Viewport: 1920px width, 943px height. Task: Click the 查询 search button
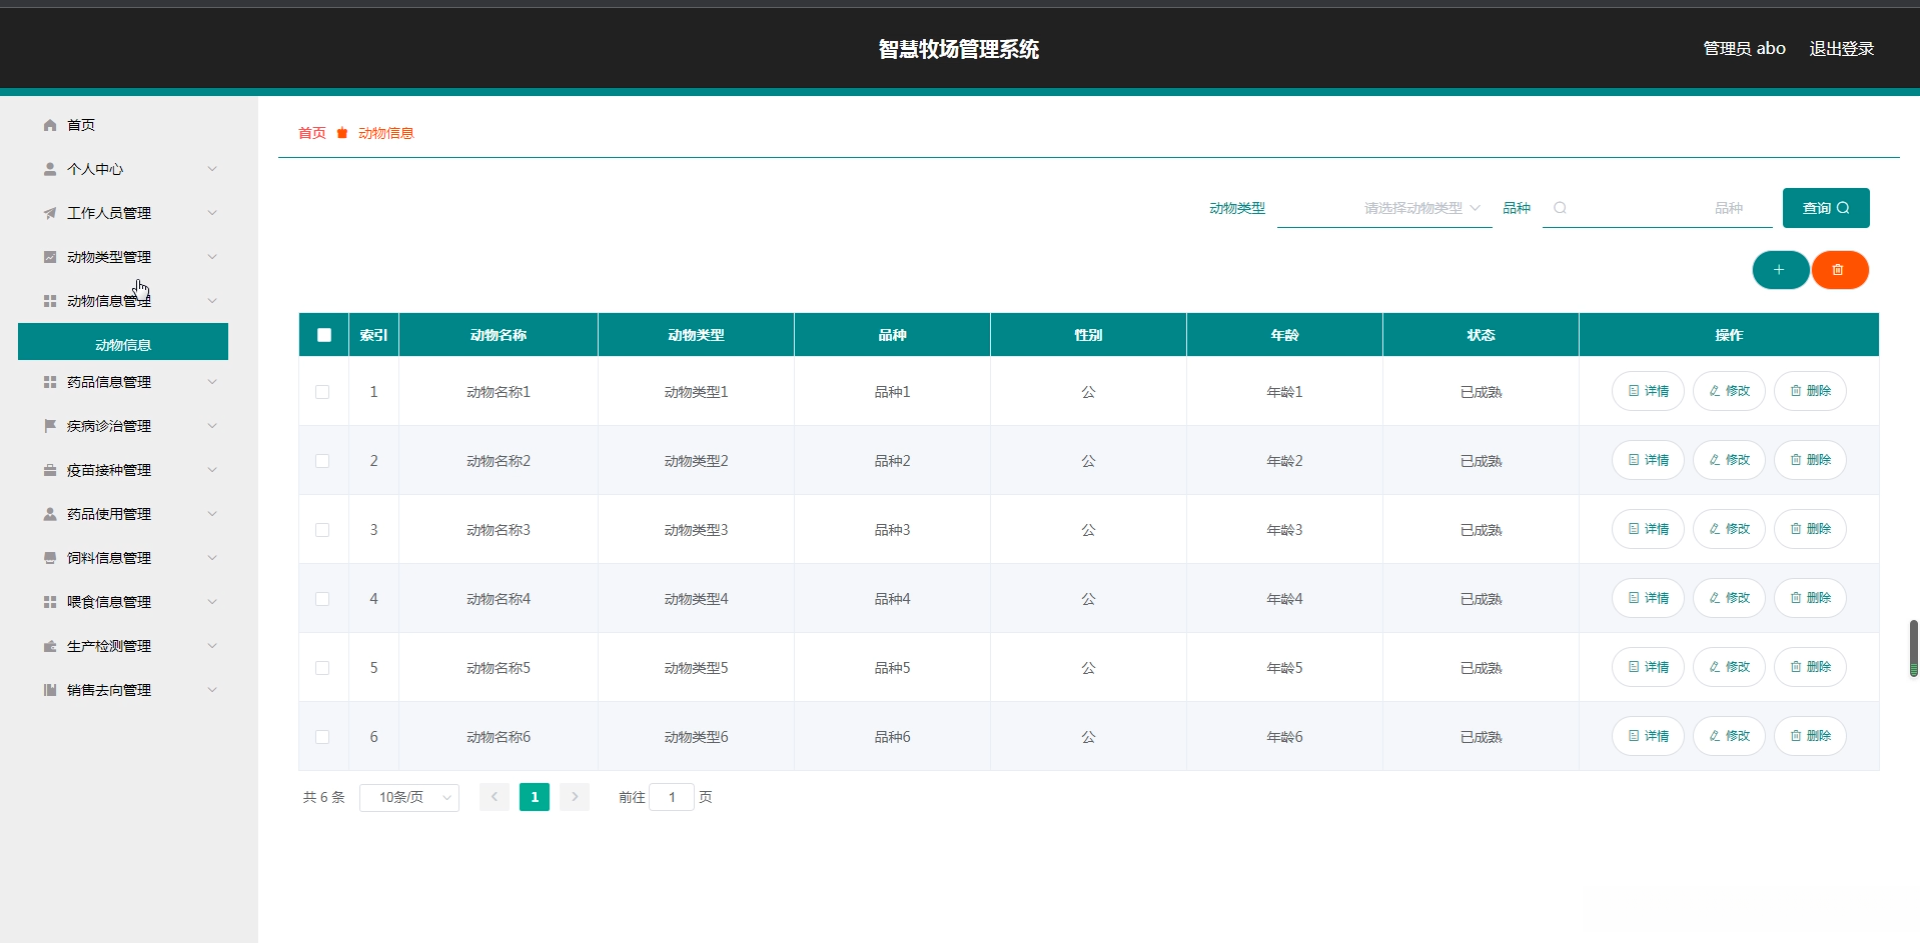[1826, 208]
